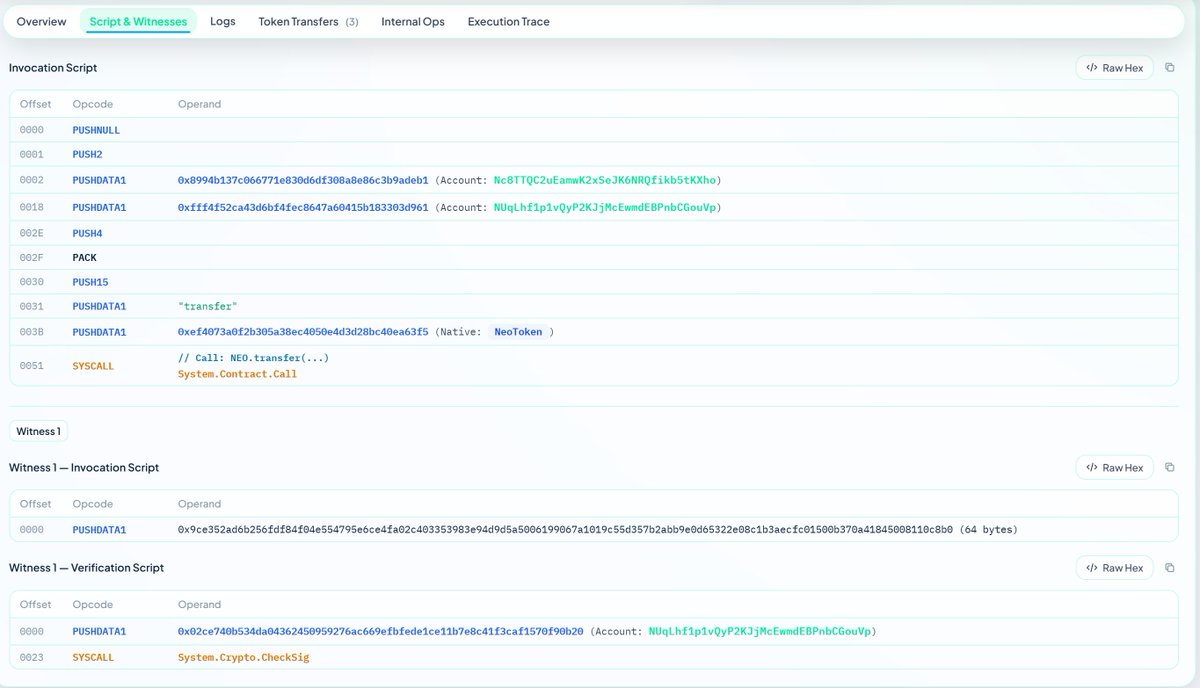Click the 64-byte signature operand

point(598,529)
